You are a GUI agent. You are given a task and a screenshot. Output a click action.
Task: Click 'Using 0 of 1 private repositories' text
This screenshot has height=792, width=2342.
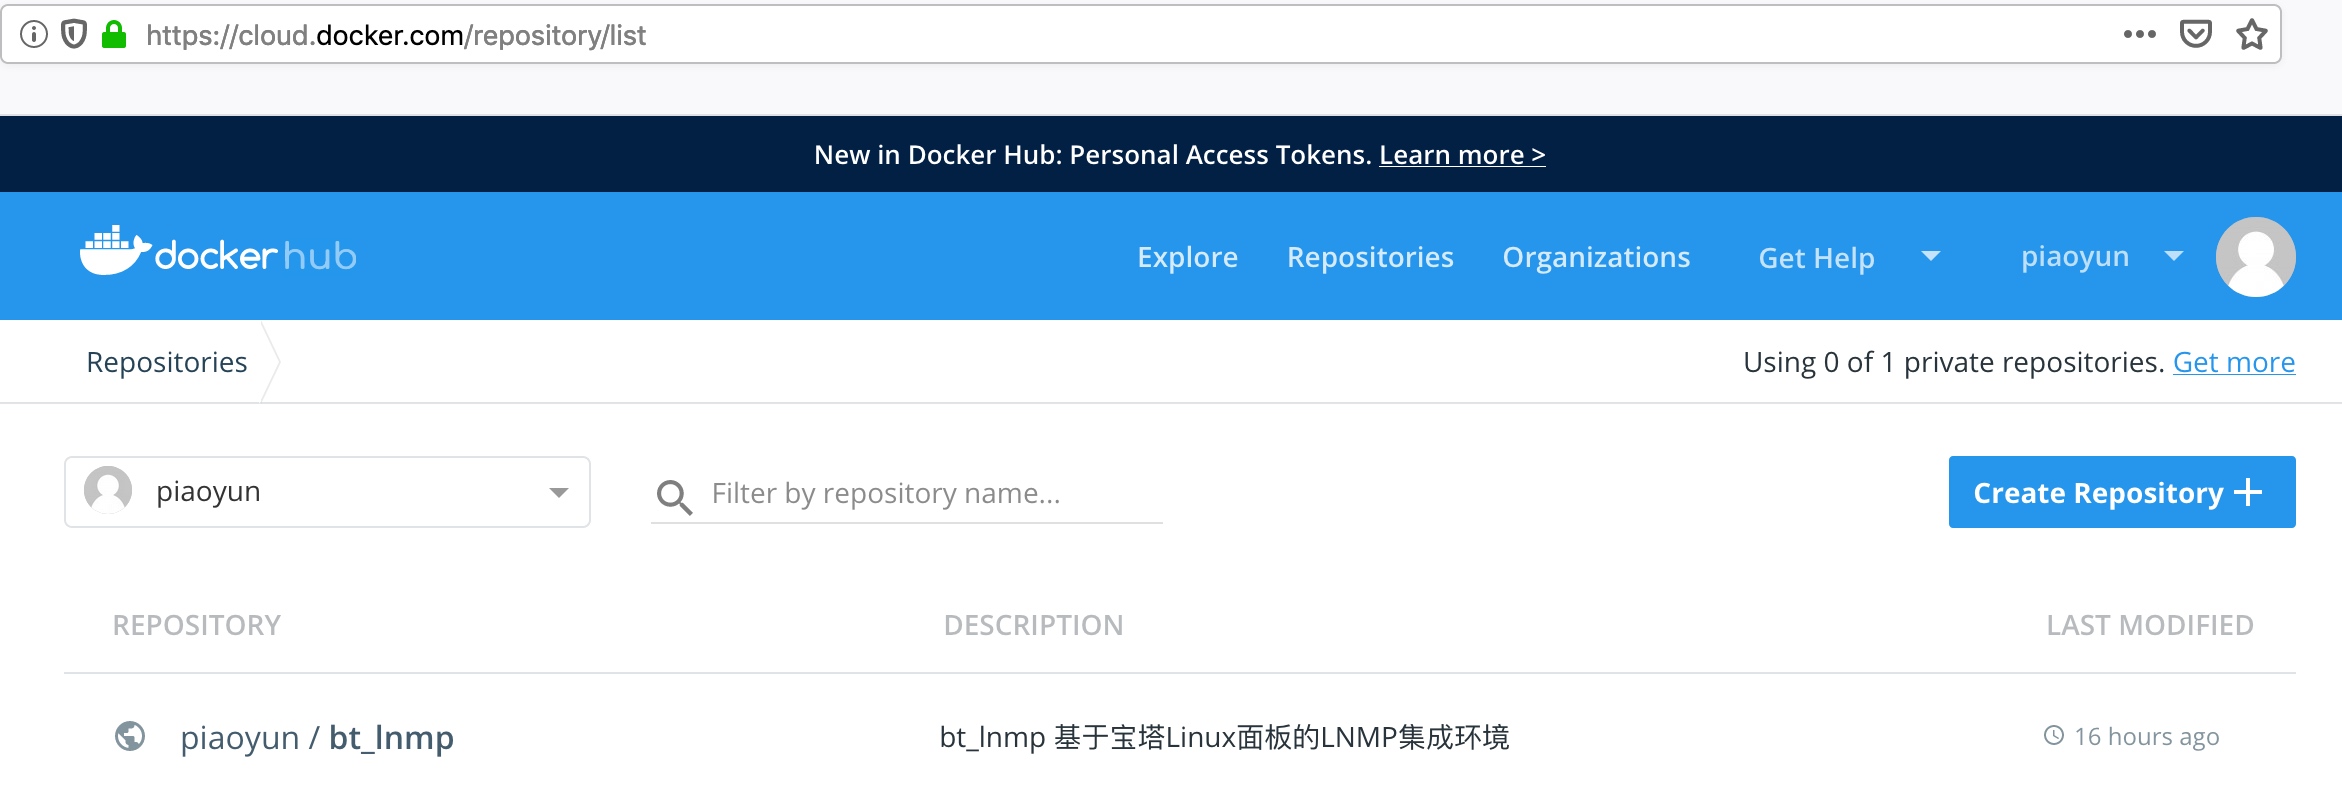(x=1954, y=362)
